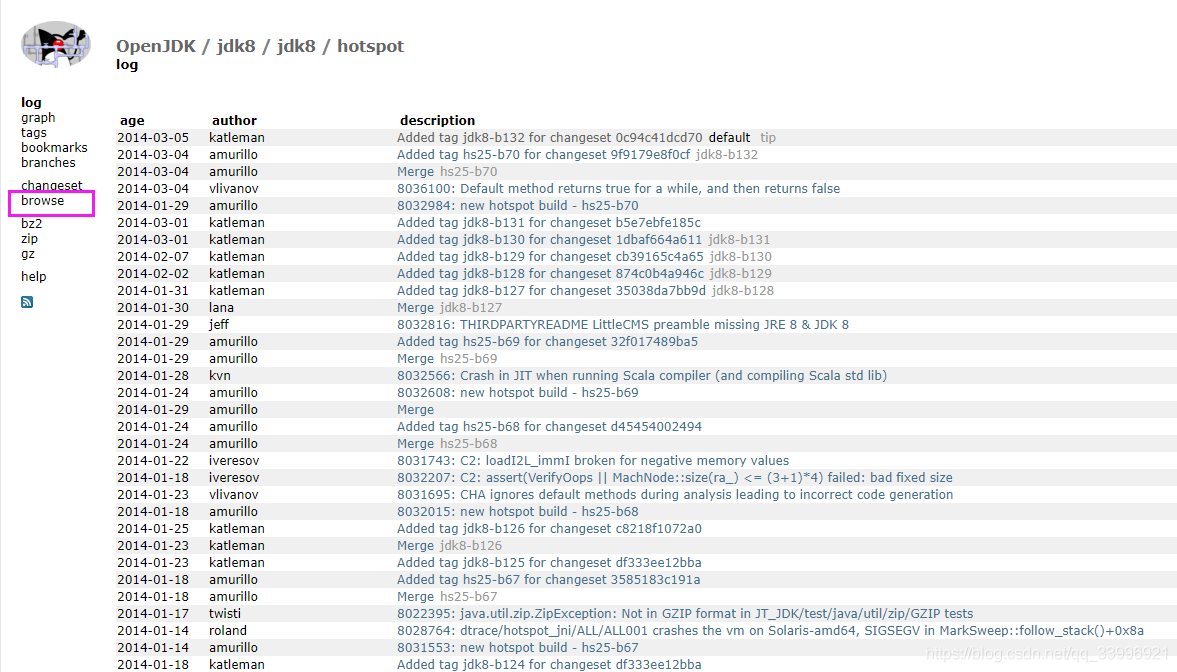
Task: Open 'Merge jdk8-b126' by katleman
Action: tap(415, 546)
